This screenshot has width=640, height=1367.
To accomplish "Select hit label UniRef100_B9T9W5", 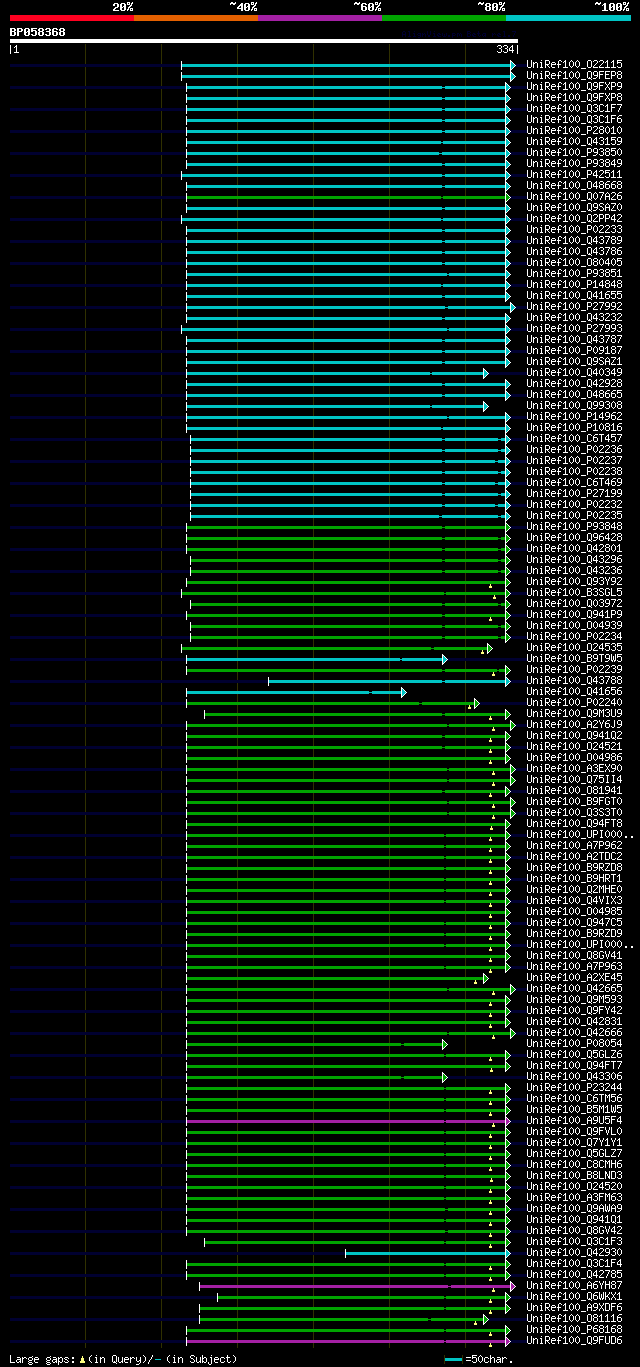I will click(574, 658).
